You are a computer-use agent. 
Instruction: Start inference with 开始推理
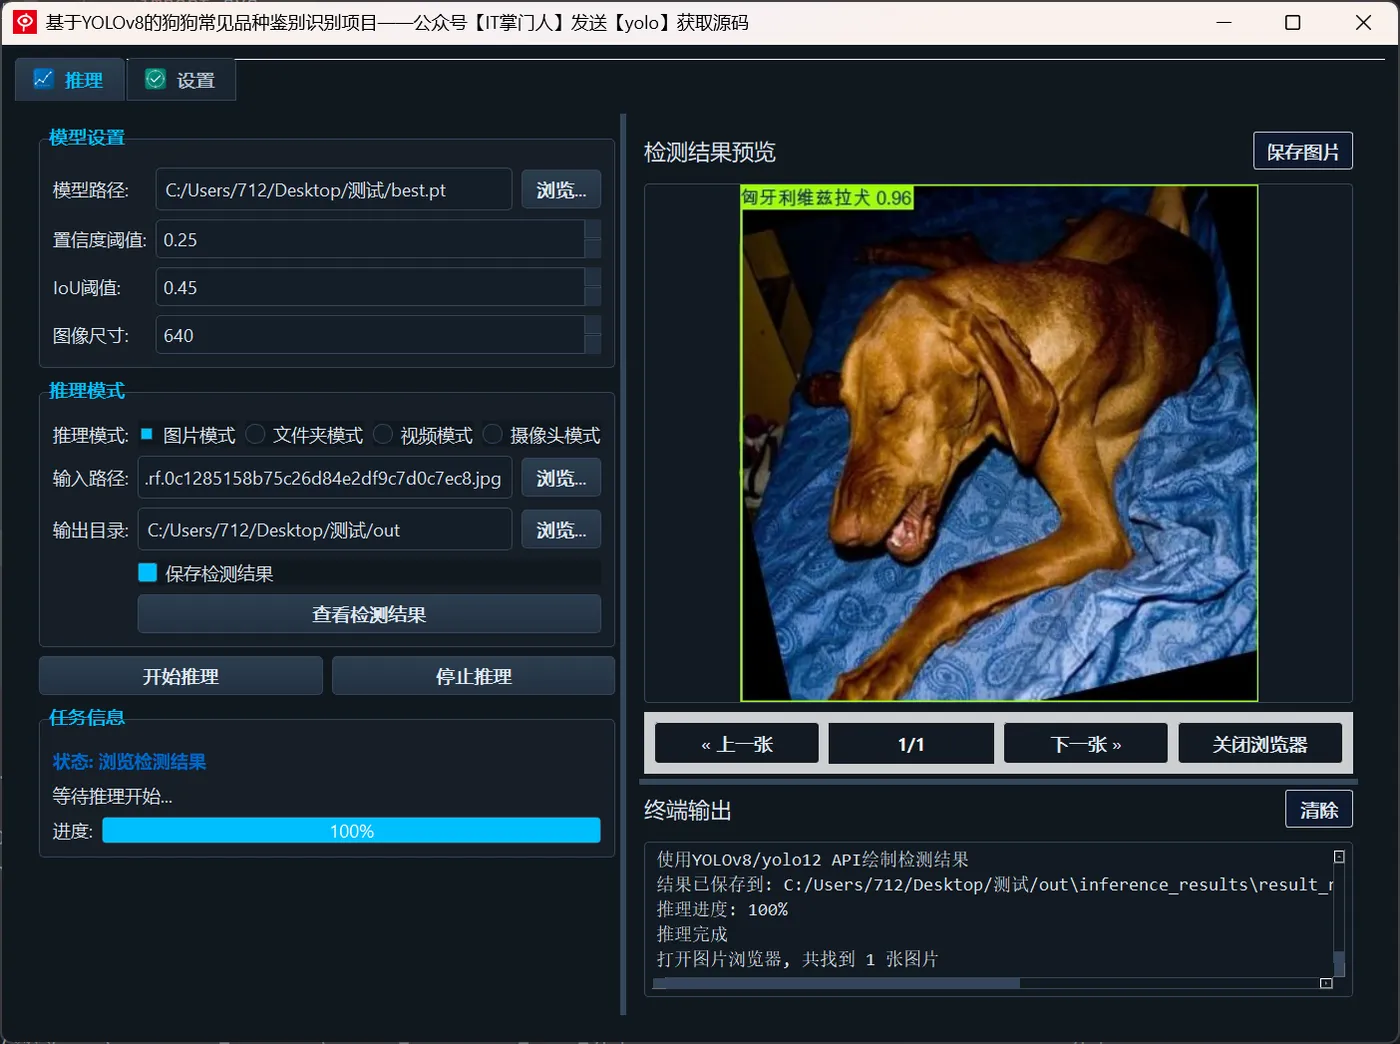click(181, 676)
